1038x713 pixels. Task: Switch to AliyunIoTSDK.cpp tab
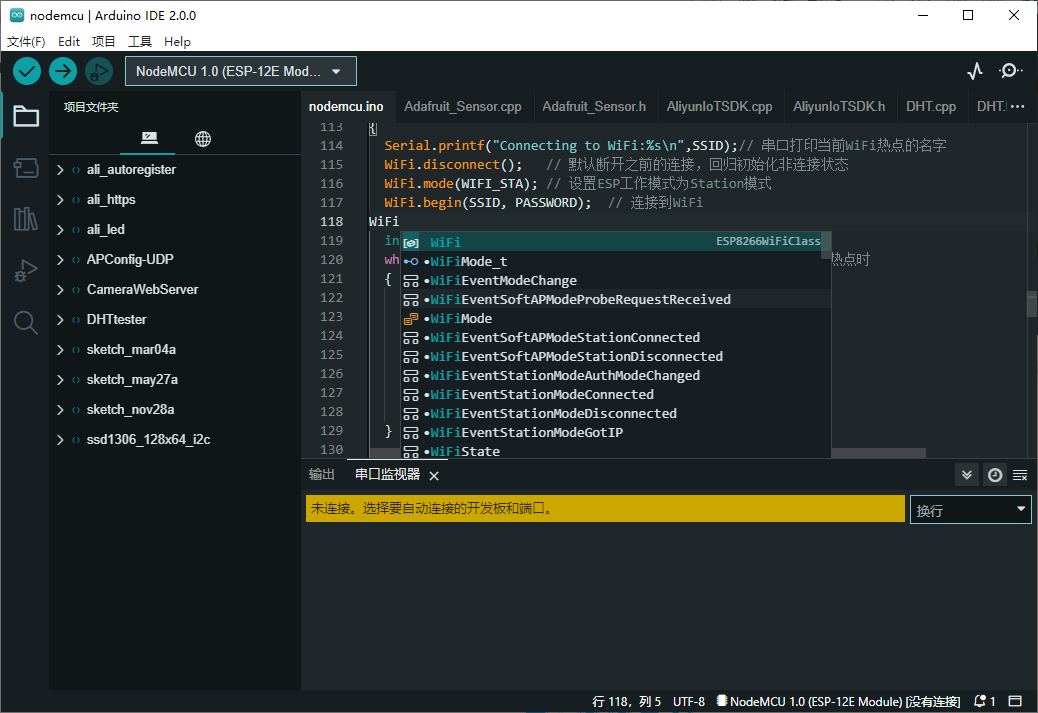(720, 107)
